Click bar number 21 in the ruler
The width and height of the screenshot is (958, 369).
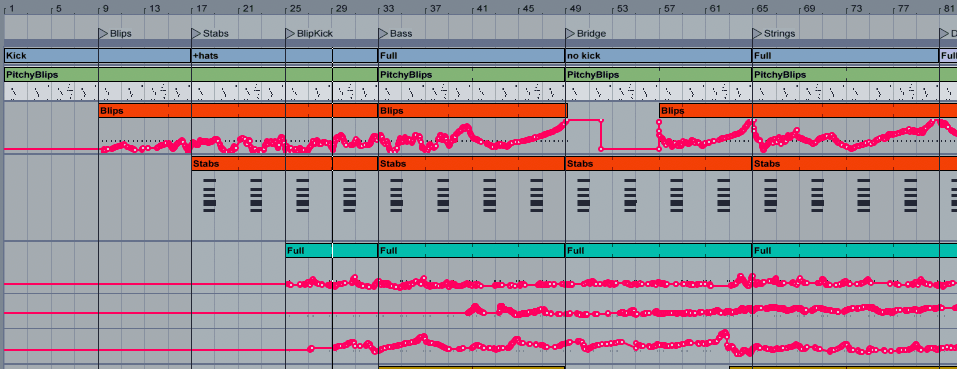(x=248, y=9)
